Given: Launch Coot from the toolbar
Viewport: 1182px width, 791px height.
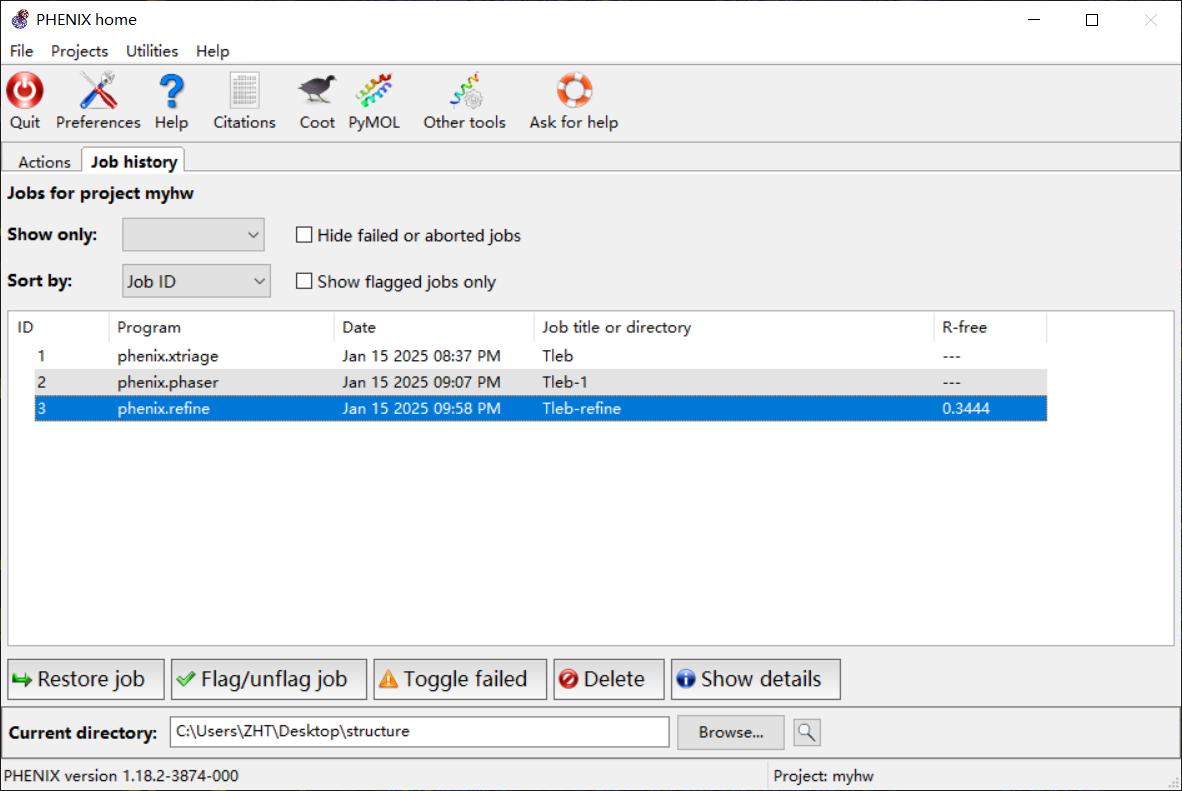Looking at the screenshot, I should coord(317,90).
